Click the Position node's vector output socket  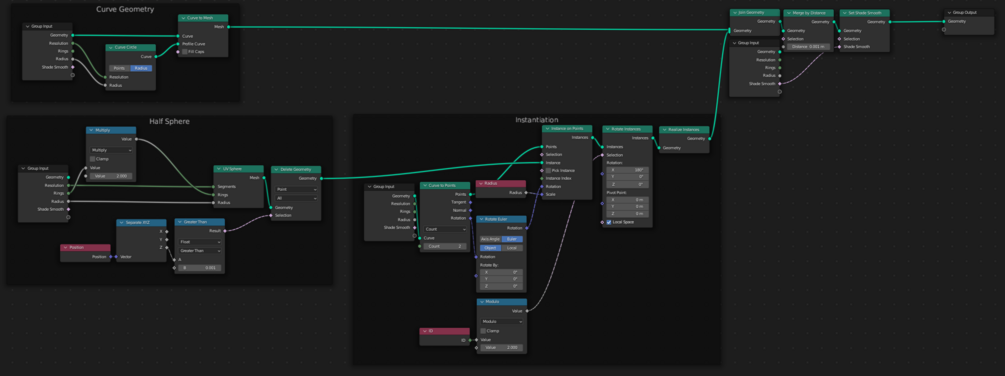pos(111,257)
